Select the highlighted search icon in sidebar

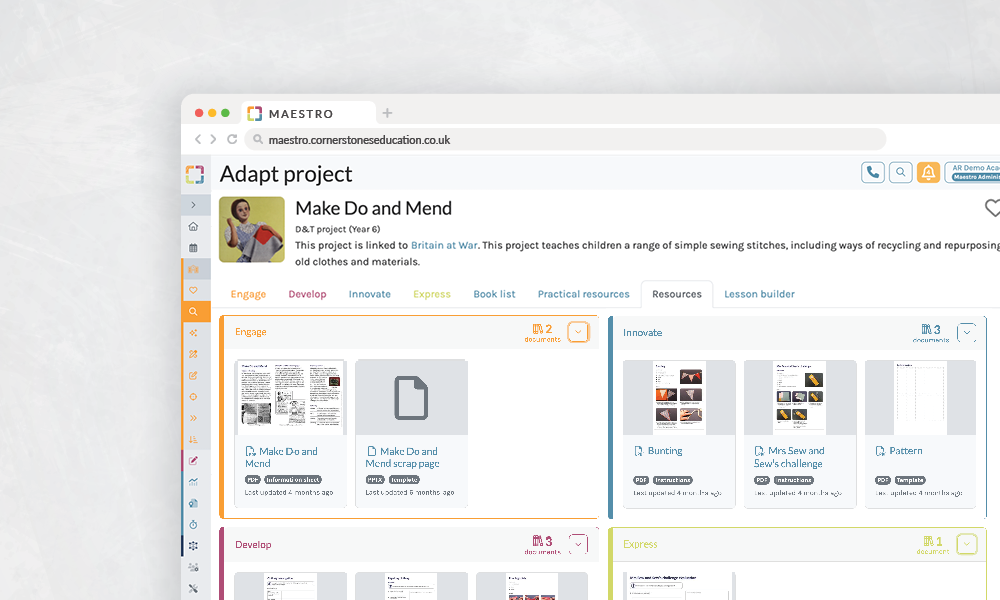coord(193,312)
